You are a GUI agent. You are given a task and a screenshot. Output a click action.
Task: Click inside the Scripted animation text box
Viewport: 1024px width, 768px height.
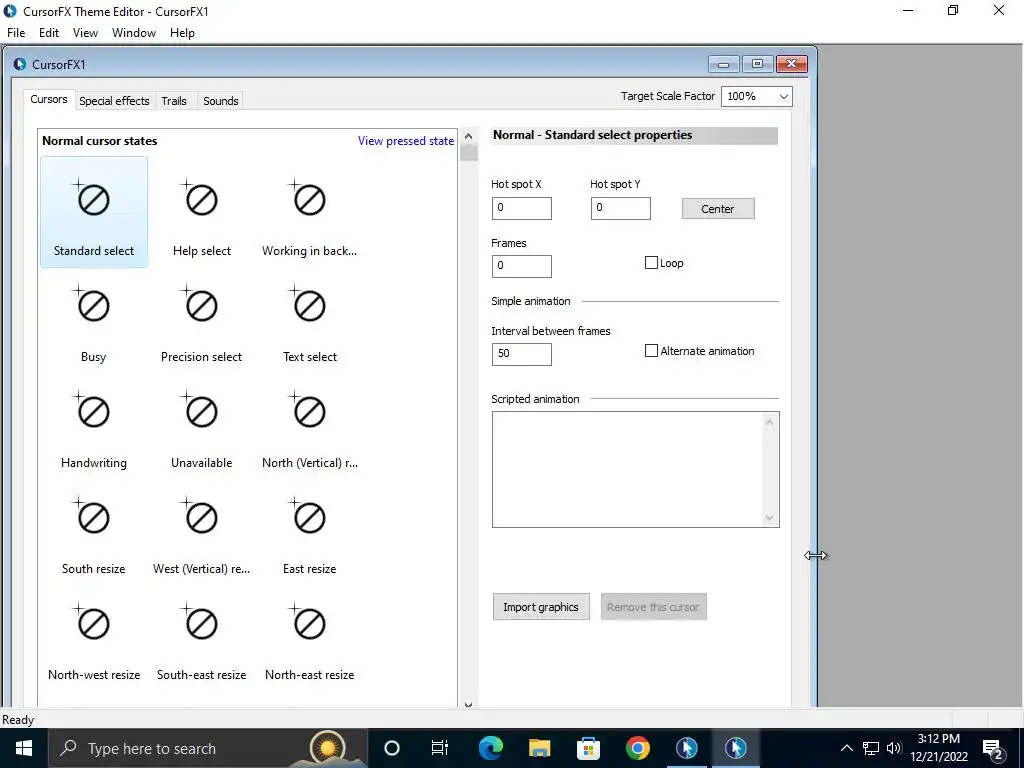point(628,470)
